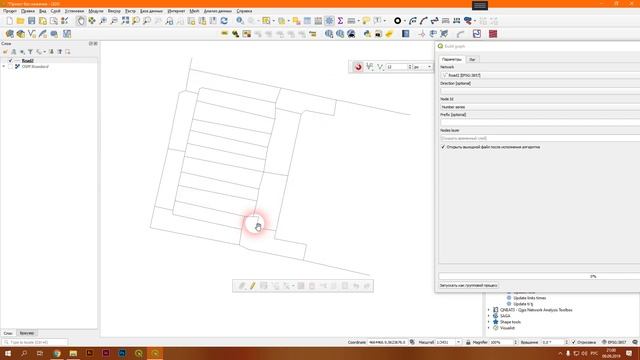The height and width of the screenshot is (360, 640).
Task: Open Windows notification center icon
Action: point(629,353)
